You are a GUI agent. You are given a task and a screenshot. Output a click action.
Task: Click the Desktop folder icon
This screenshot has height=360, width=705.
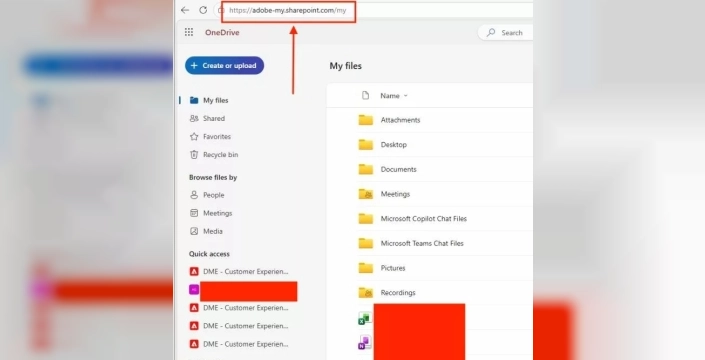366,145
